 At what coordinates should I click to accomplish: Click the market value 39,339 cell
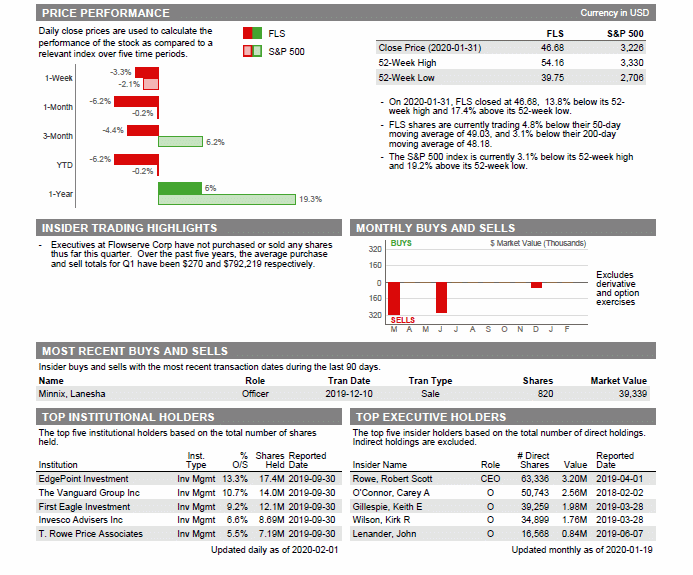pyautogui.click(x=632, y=394)
